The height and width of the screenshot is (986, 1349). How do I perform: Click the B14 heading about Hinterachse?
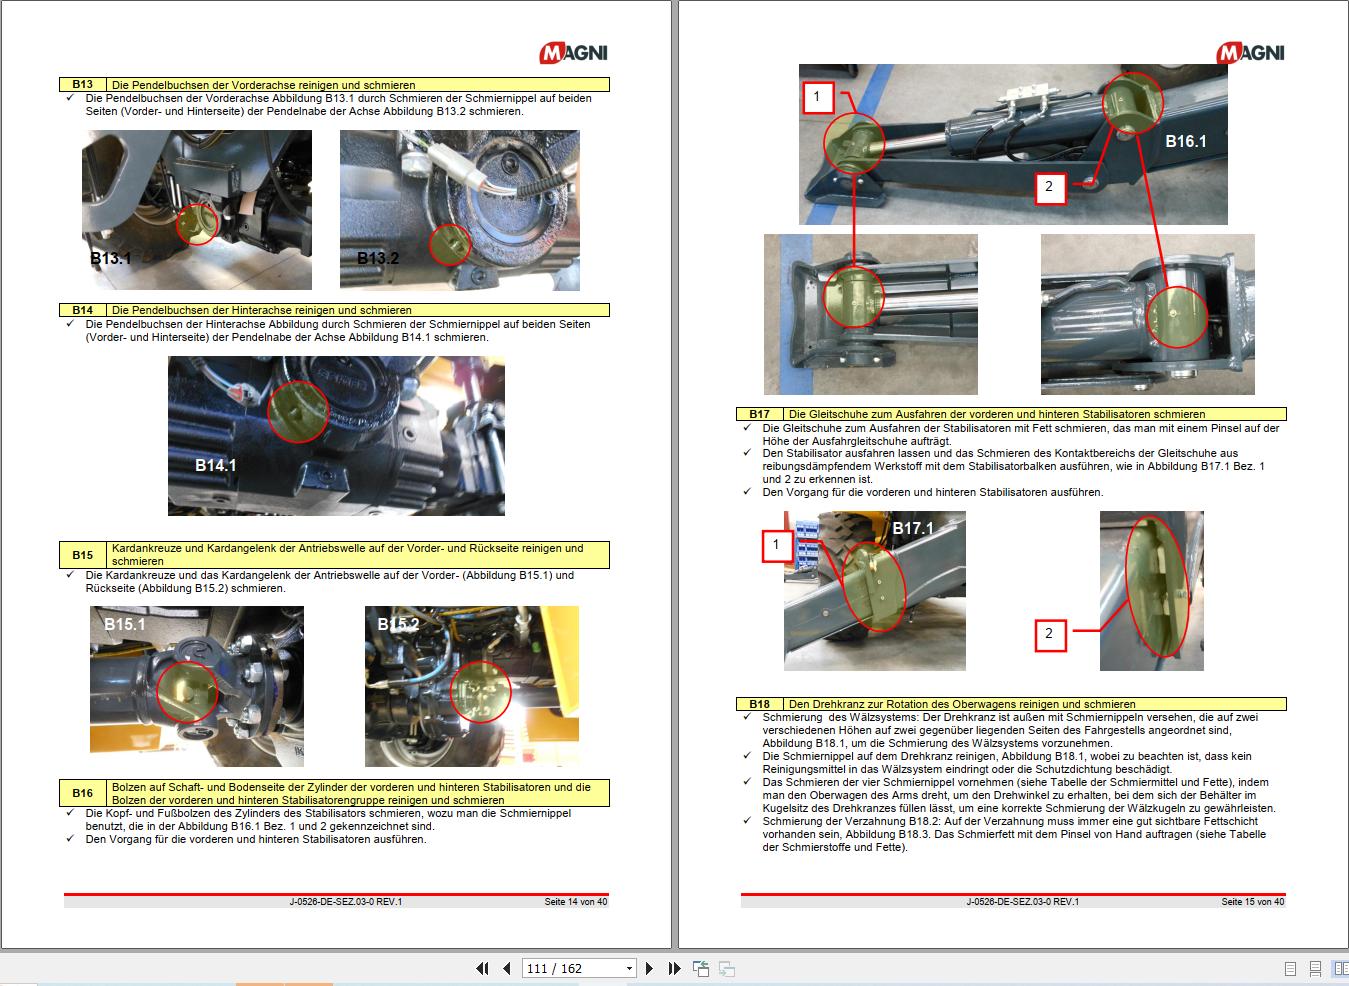point(334,310)
